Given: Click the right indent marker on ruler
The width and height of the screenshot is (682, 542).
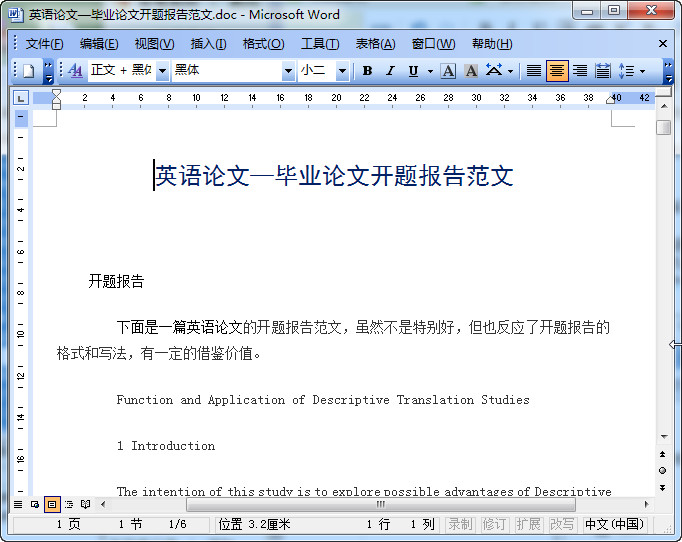Looking at the screenshot, I should point(610,100).
